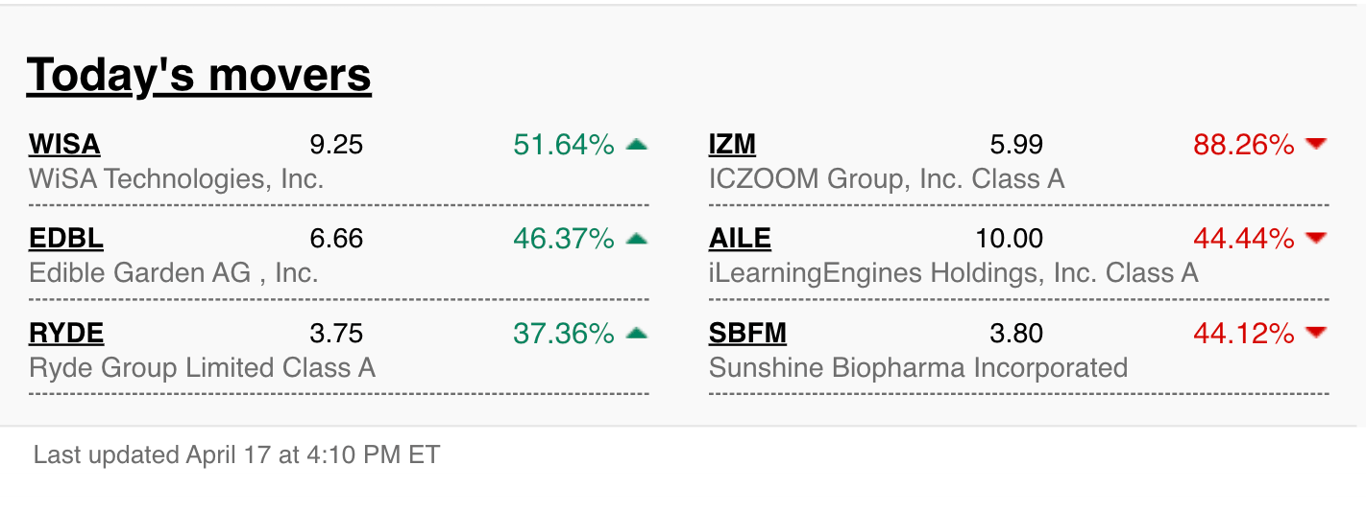Click Edible Garden AG, Inc. company name
The height and width of the screenshot is (512, 1366).
click(174, 273)
